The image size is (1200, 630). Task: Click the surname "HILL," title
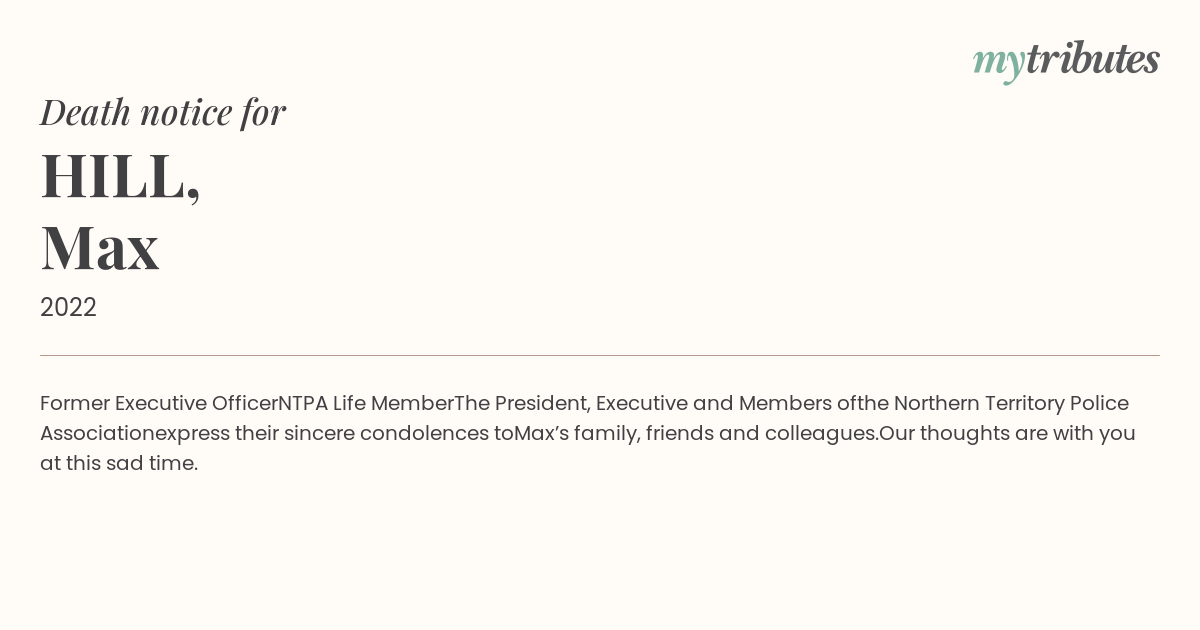coord(120,176)
